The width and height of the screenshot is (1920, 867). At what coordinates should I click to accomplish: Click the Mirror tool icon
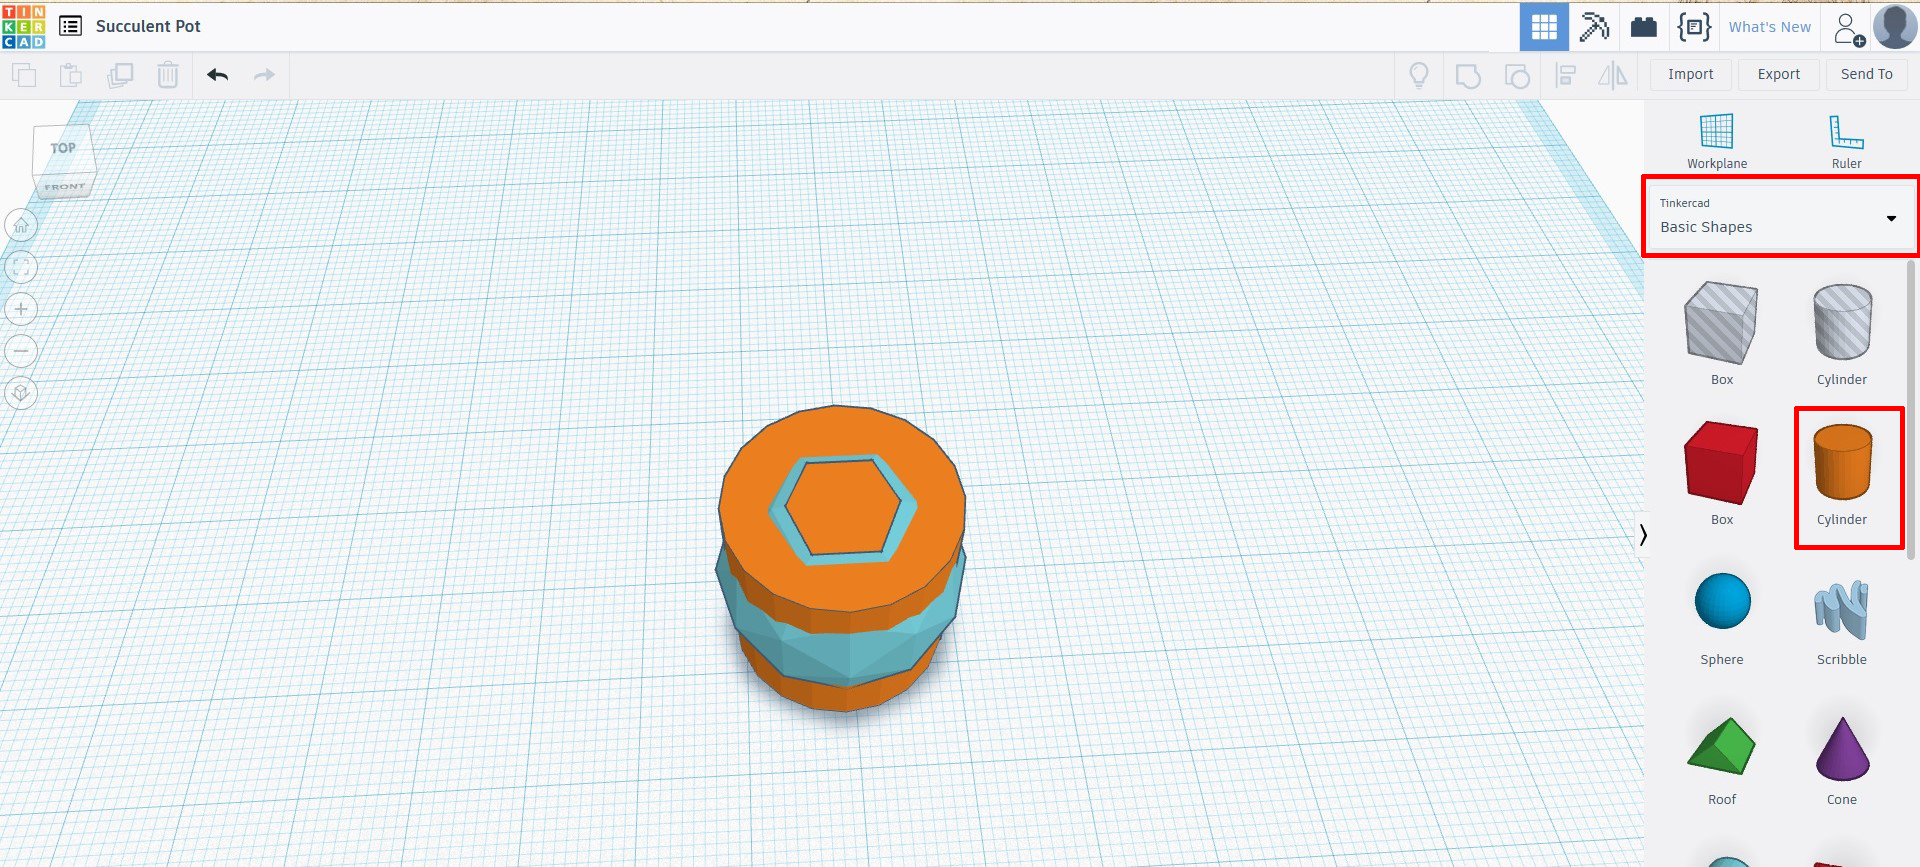pos(1613,75)
